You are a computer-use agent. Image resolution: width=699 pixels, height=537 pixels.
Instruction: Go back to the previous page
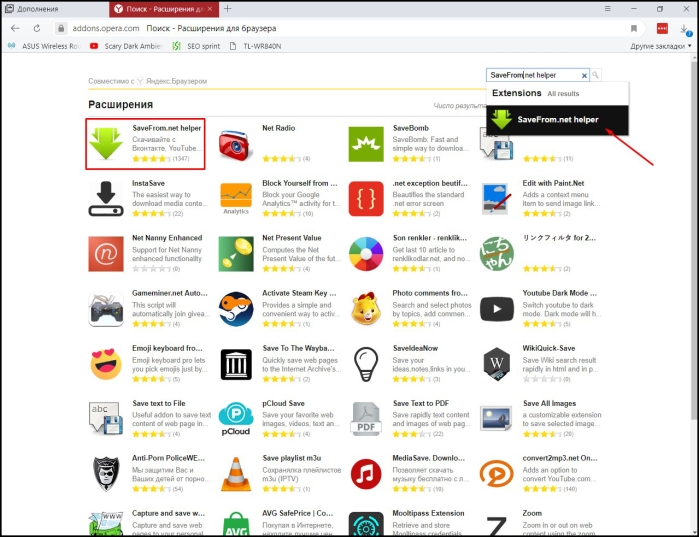15,28
